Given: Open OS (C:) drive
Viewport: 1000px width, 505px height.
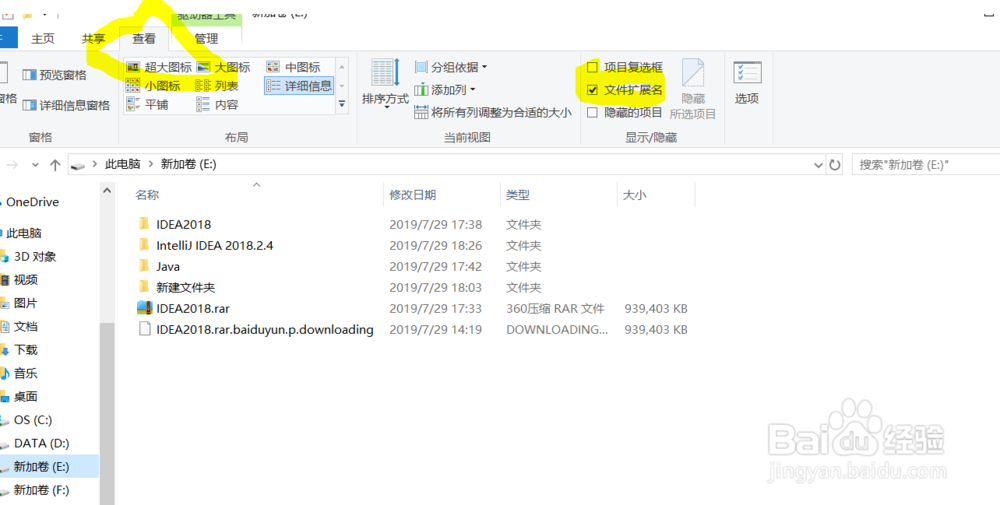Looking at the screenshot, I should [33, 420].
